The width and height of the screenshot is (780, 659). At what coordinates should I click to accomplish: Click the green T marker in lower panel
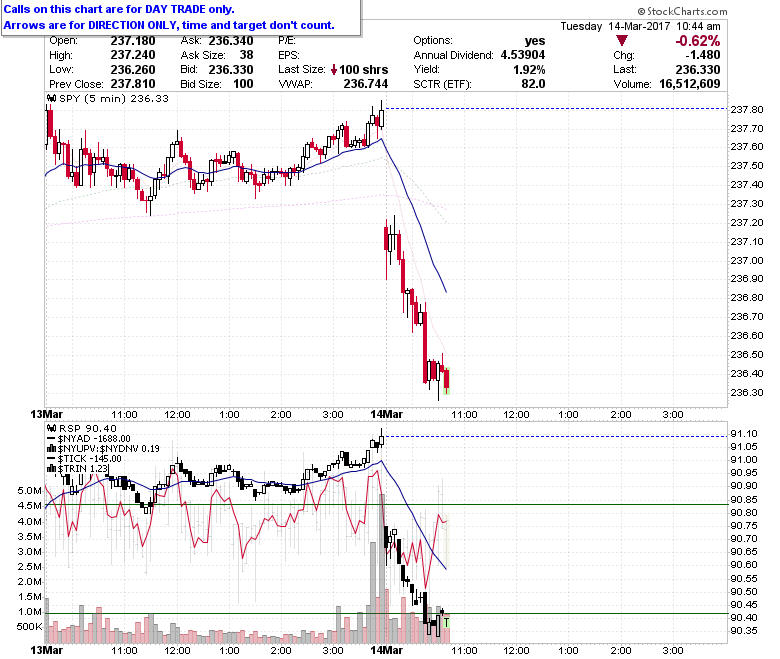pyautogui.click(x=446, y=622)
